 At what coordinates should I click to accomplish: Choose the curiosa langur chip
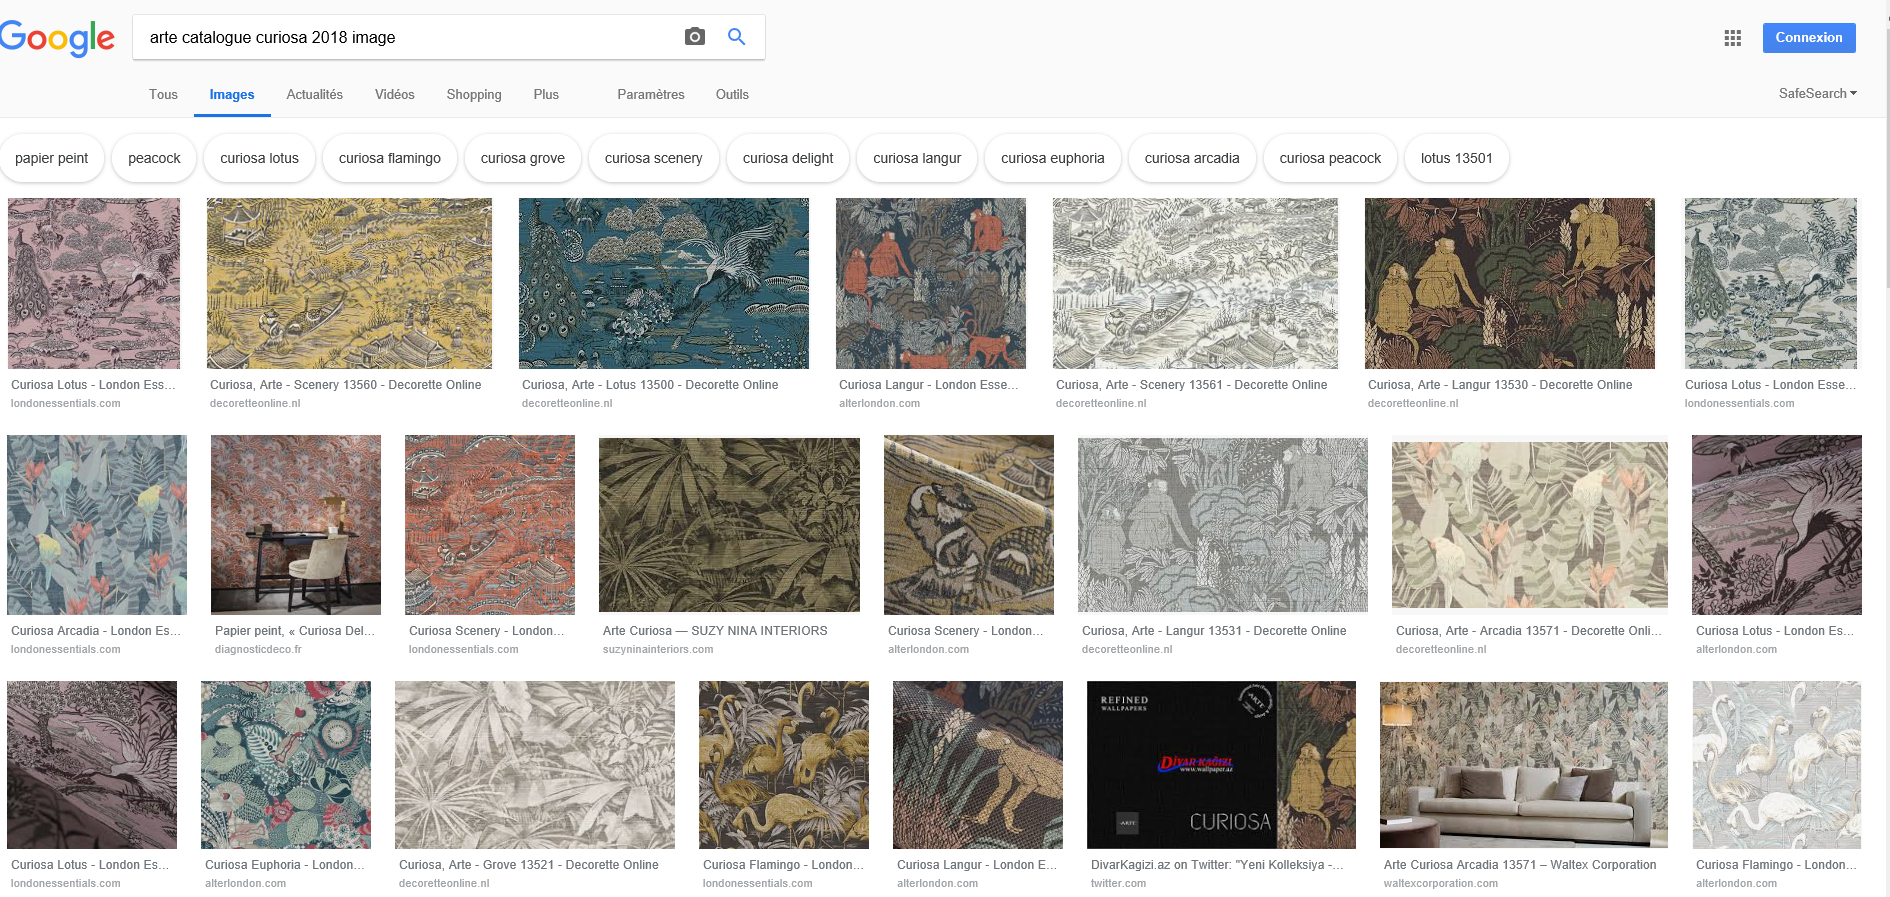[x=917, y=158]
